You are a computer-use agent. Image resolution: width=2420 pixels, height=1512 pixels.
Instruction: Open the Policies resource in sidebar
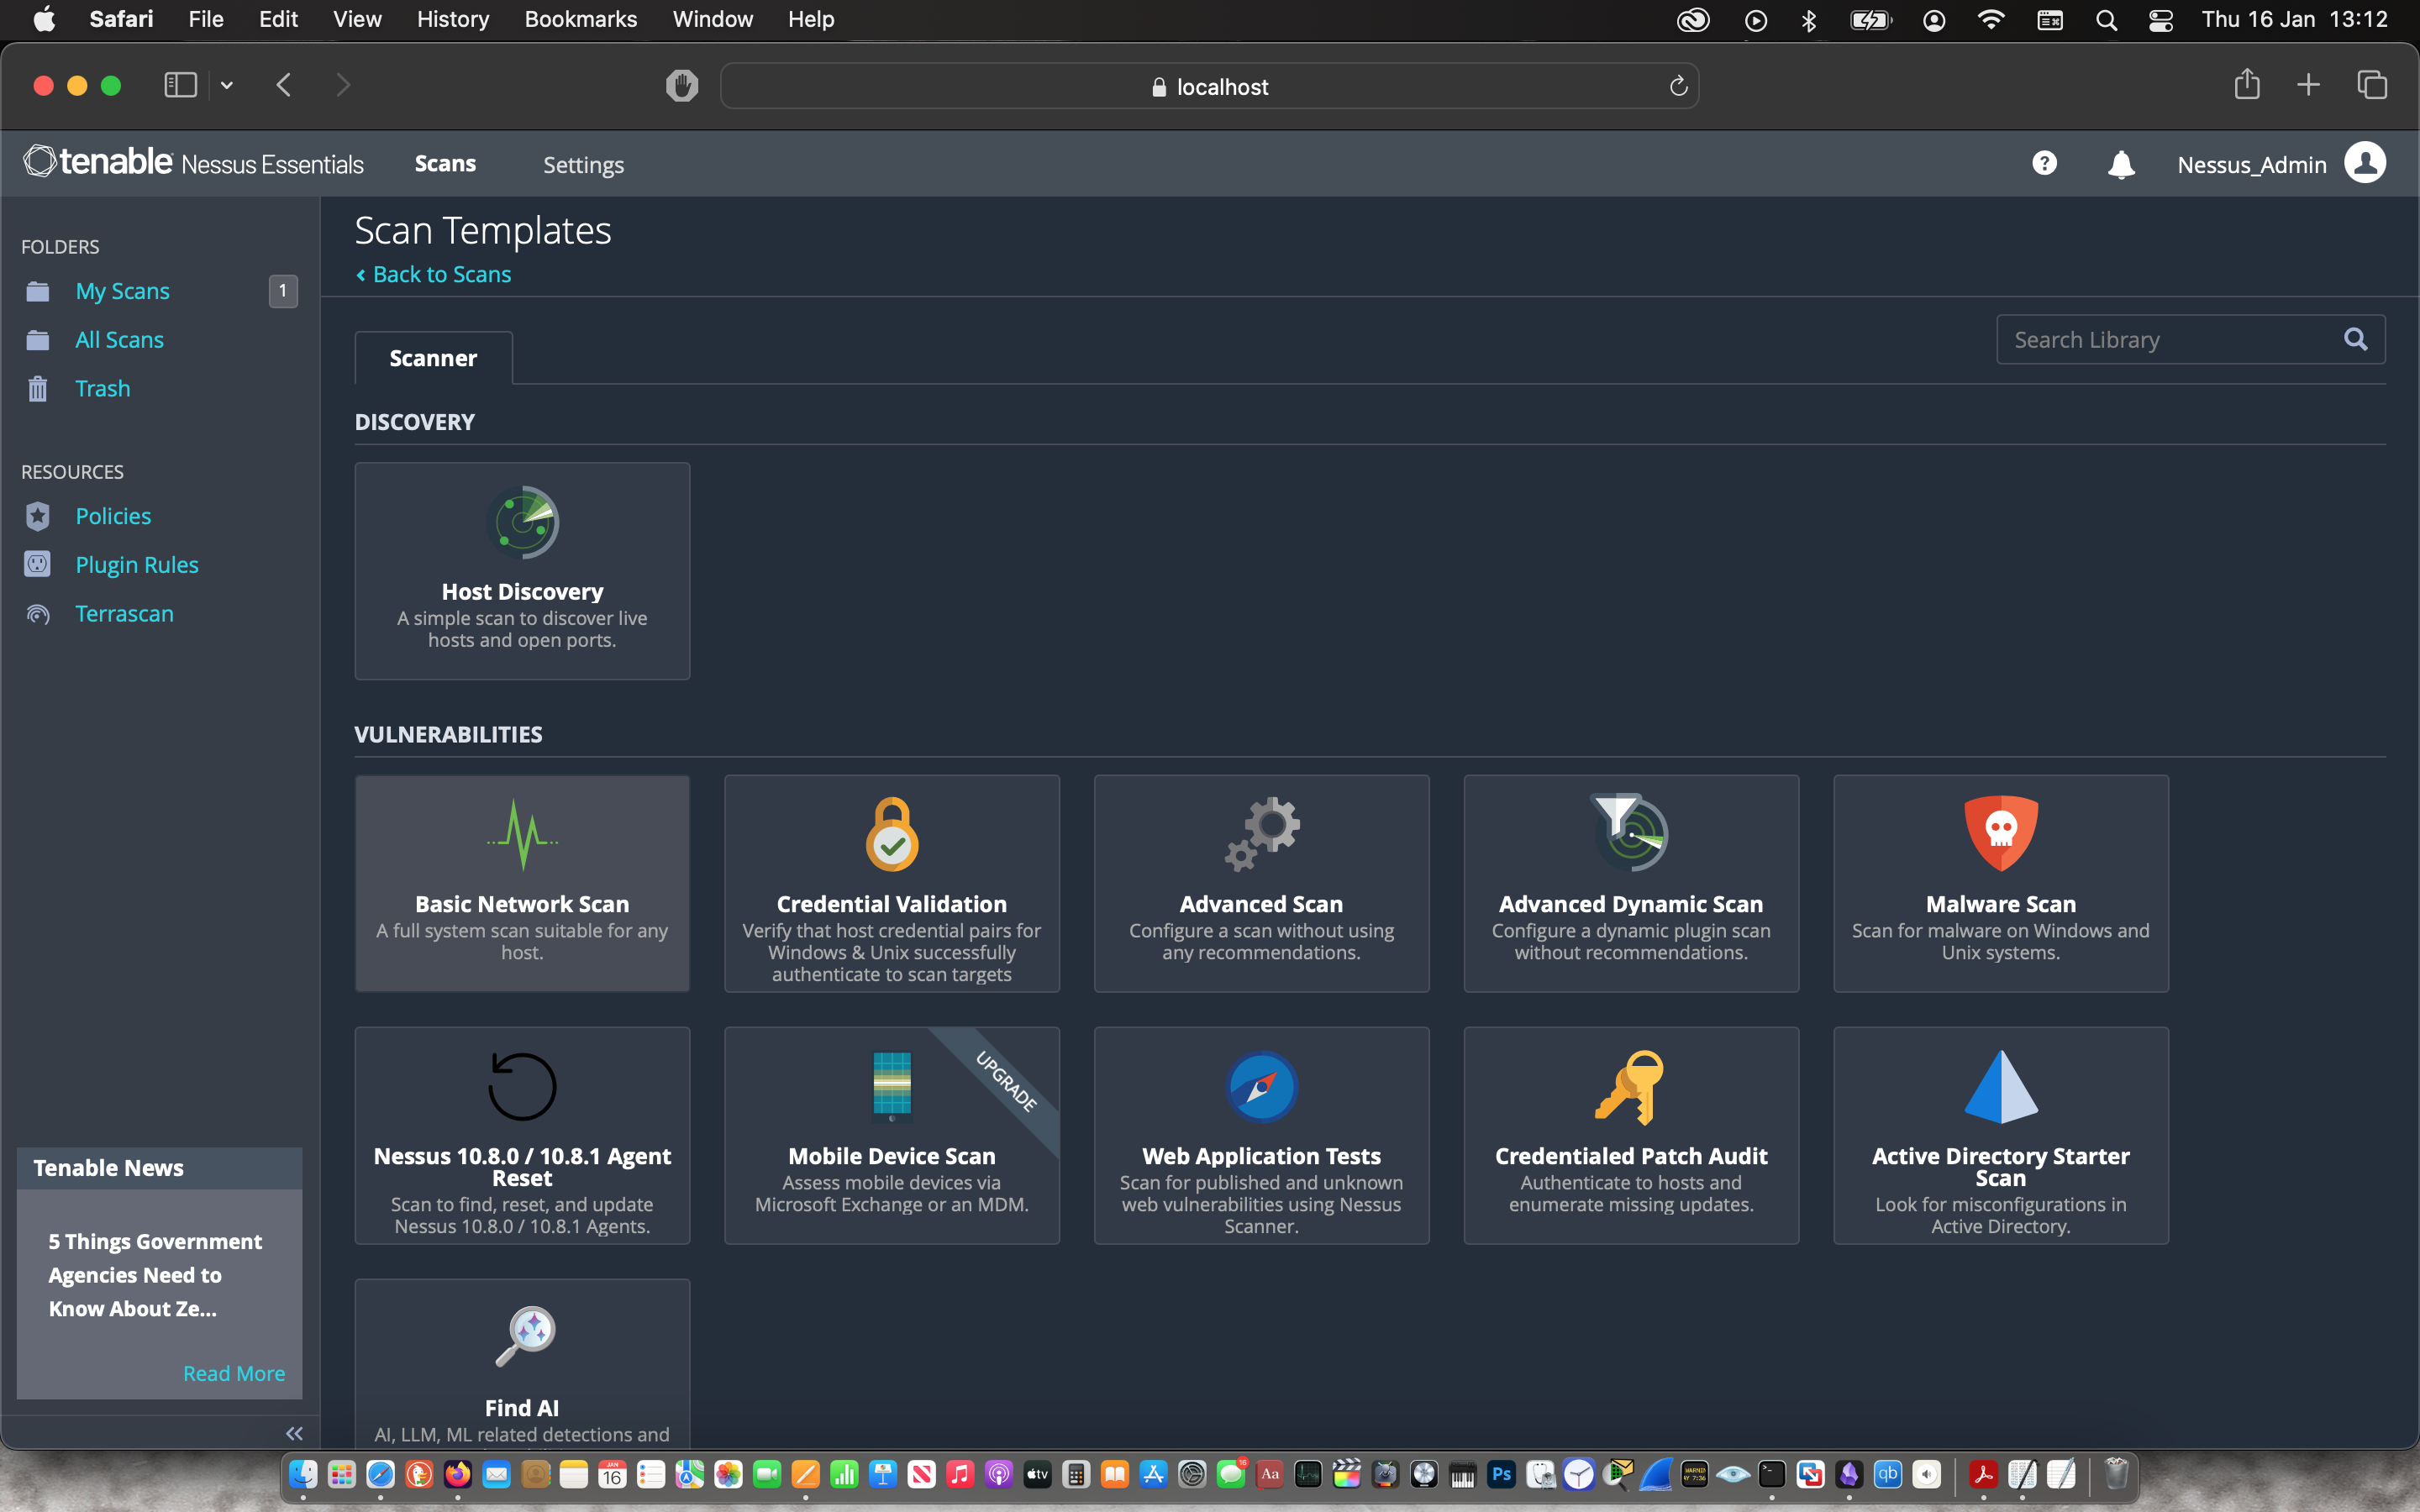point(113,516)
